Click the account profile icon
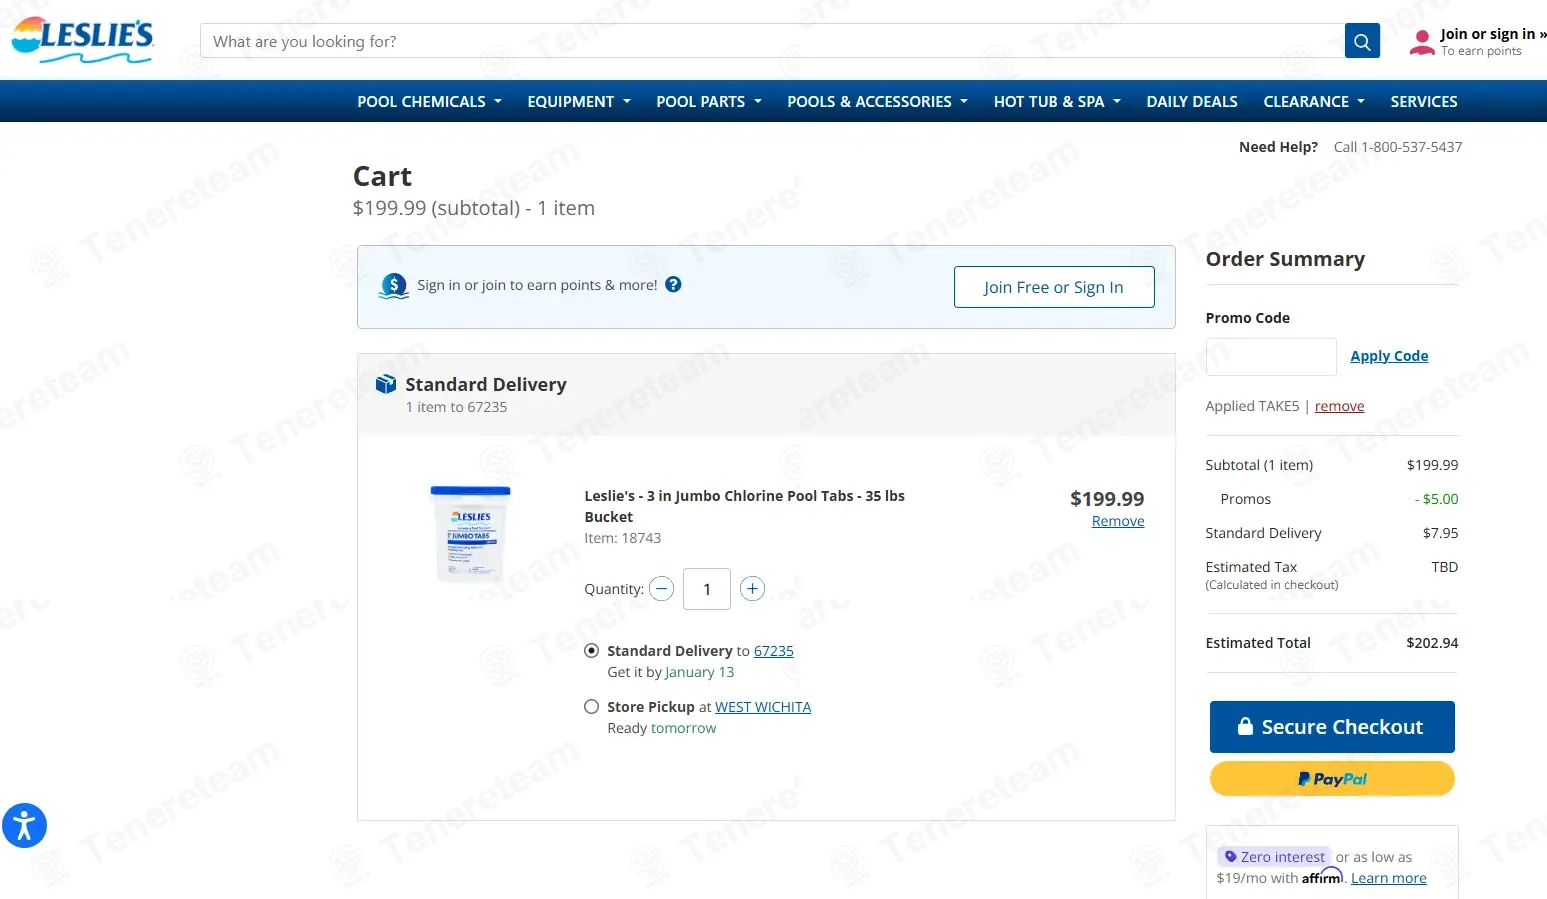Viewport: 1547px width, 899px height. pos(1421,42)
